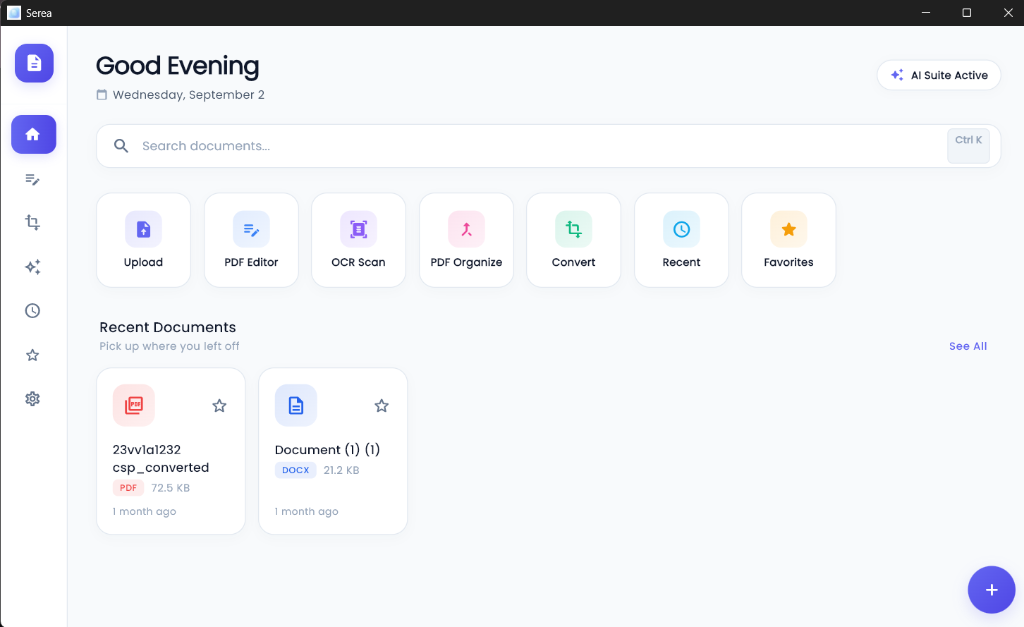Open the PDF Editor quick action card
Screen dimensions: 1024x627
(x=251, y=240)
